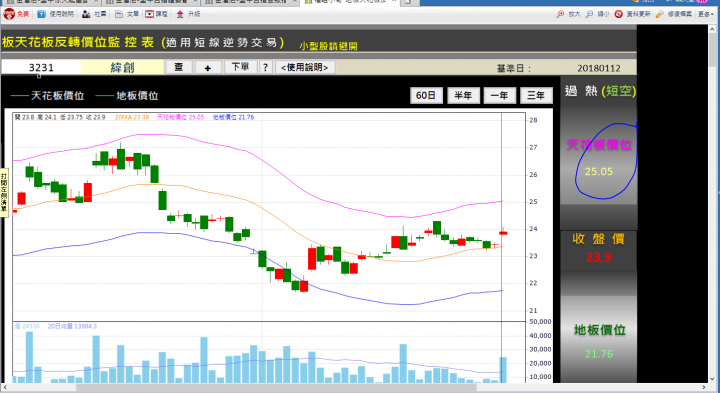The height and width of the screenshot is (393, 720).
Task: Click the ceiling price value 25.05
Action: tap(599, 172)
